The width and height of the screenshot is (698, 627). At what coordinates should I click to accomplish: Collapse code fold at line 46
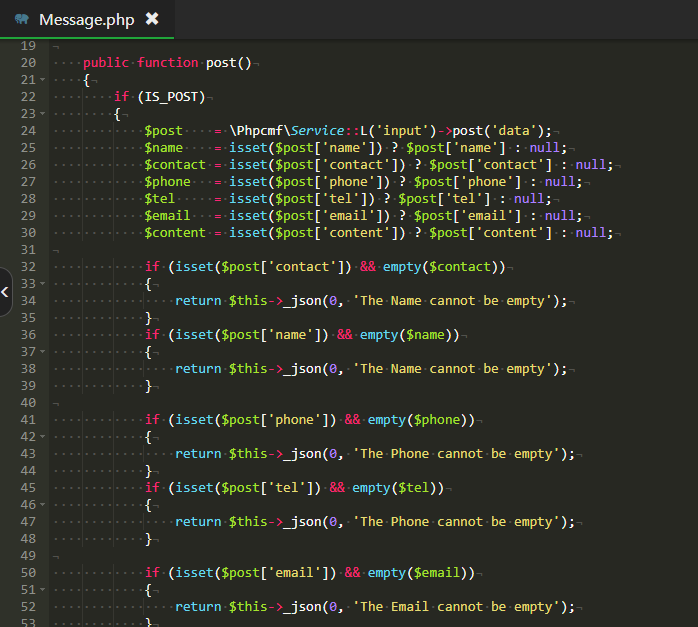pyautogui.click(x=43, y=505)
